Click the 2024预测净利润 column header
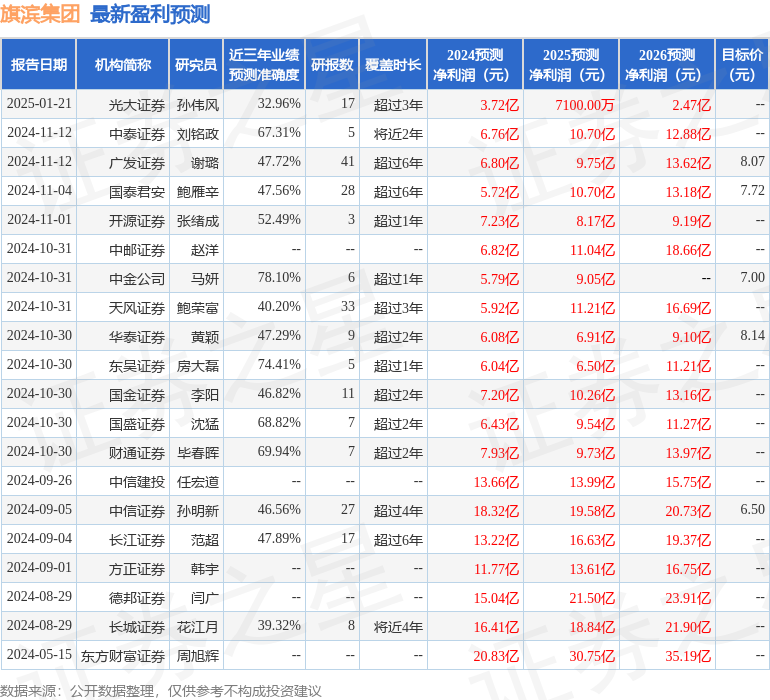 pyautogui.click(x=475, y=64)
